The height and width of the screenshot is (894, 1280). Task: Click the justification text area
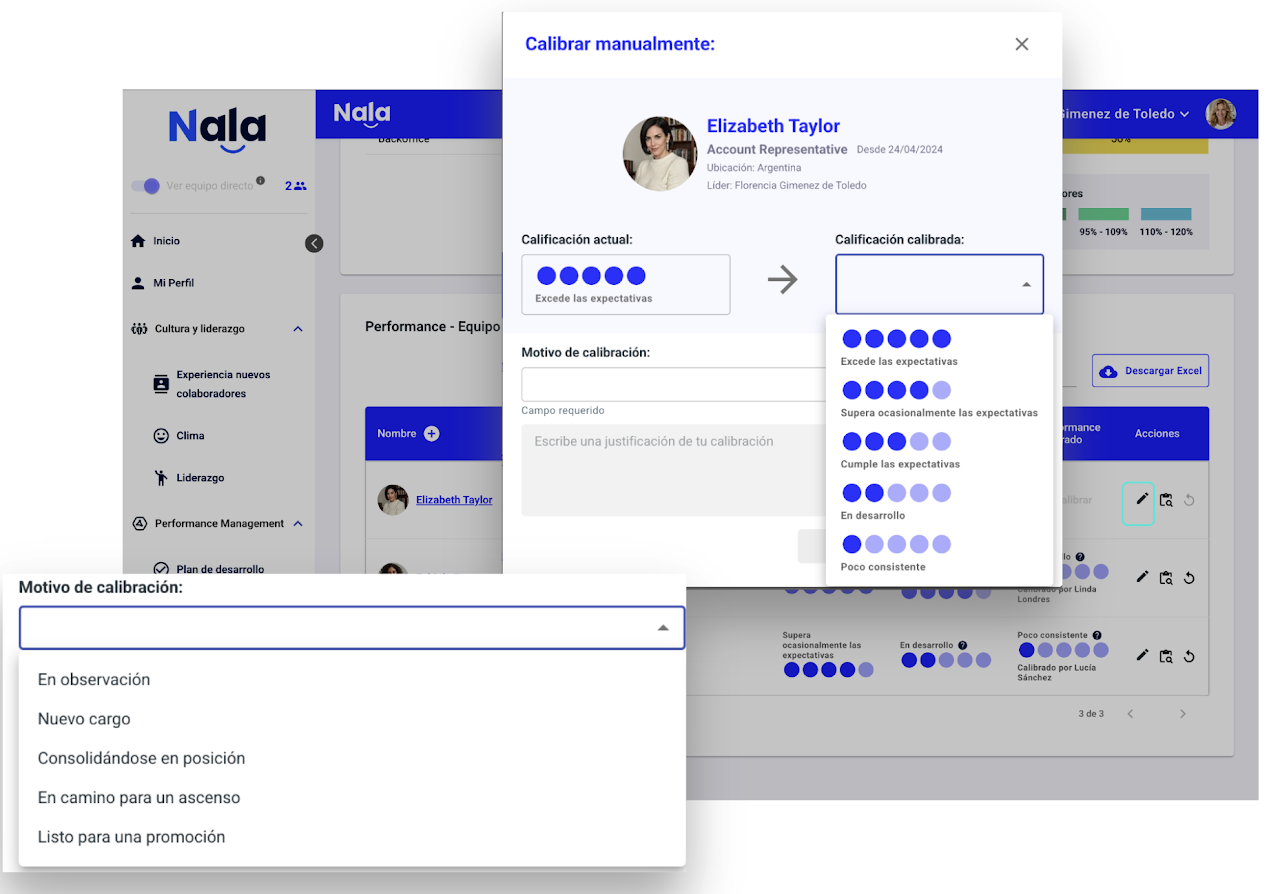pyautogui.click(x=670, y=470)
